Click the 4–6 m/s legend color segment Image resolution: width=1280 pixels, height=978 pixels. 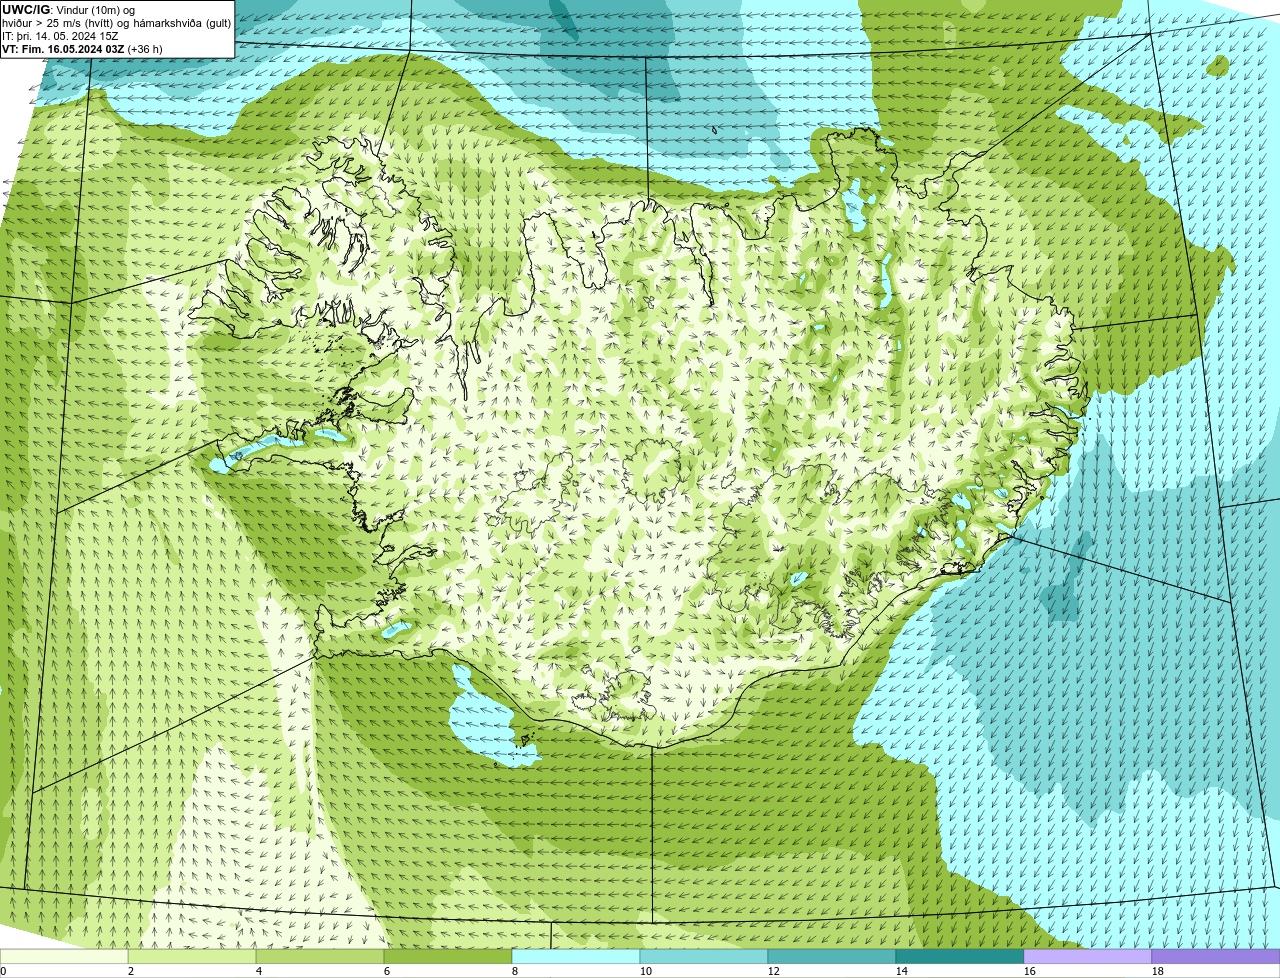[320, 956]
